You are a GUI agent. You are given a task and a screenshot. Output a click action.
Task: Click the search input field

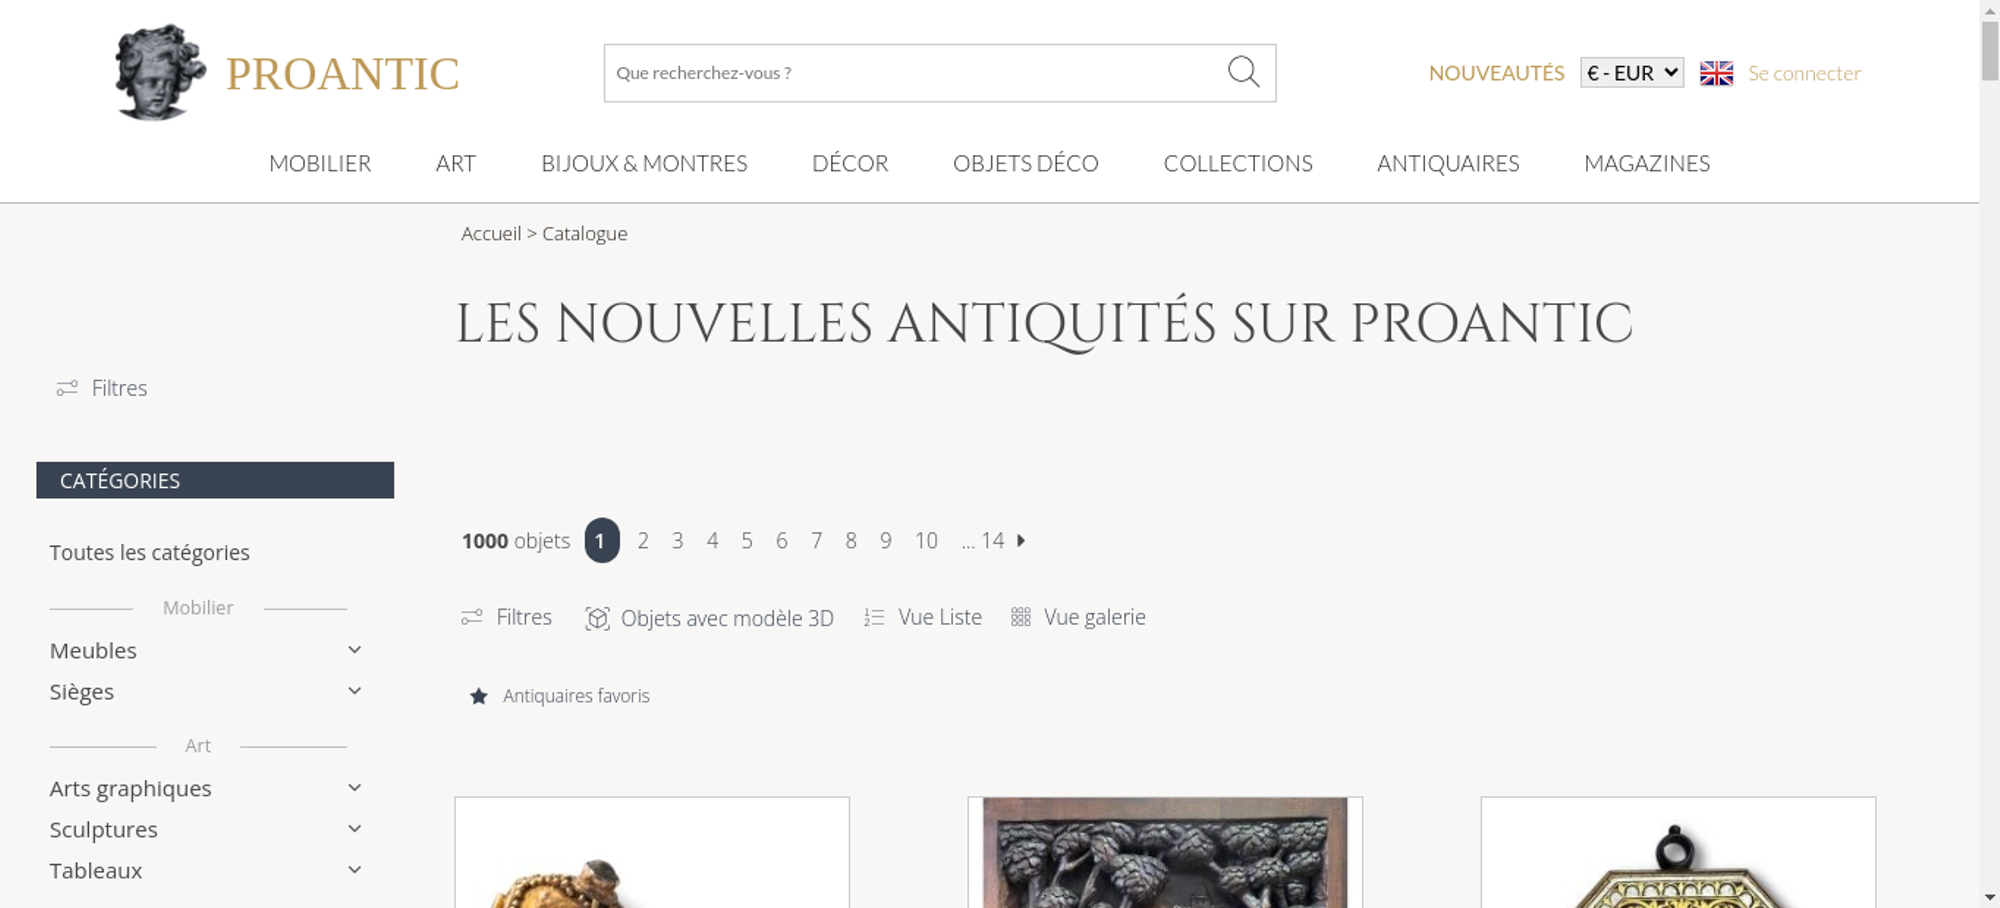click(x=915, y=73)
